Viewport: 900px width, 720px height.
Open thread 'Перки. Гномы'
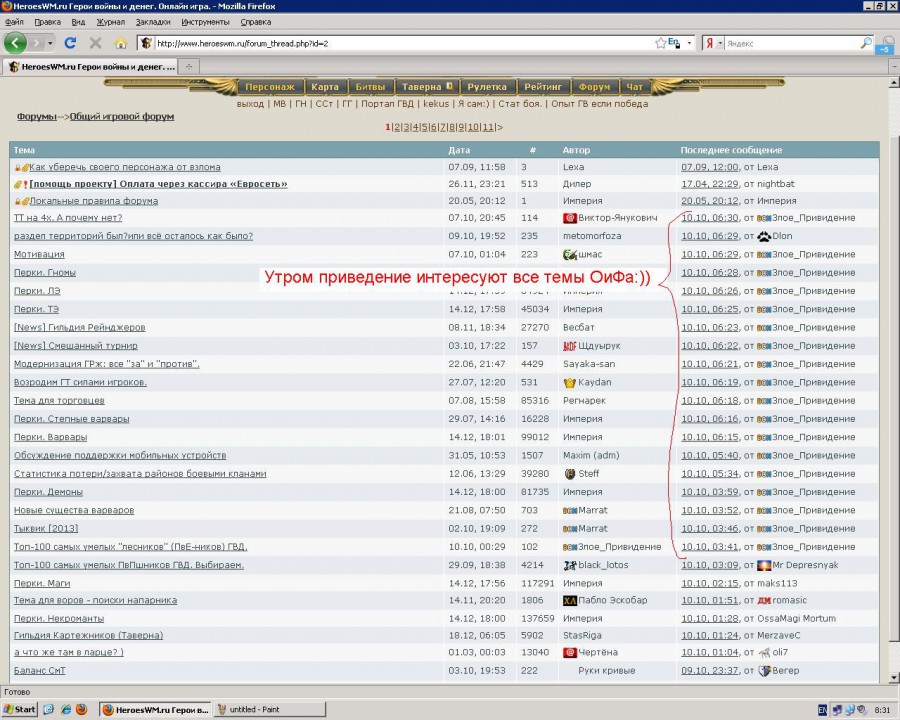click(x=44, y=272)
